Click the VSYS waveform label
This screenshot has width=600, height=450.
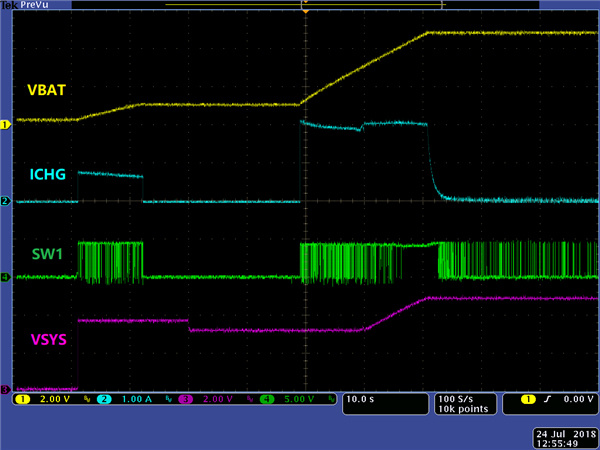coord(48,339)
